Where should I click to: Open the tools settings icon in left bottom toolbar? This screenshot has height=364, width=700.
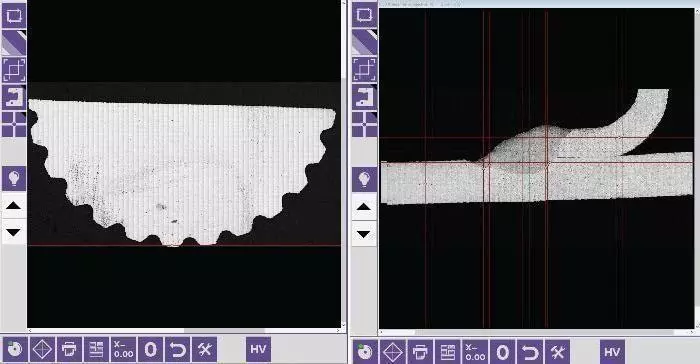[x=204, y=349]
